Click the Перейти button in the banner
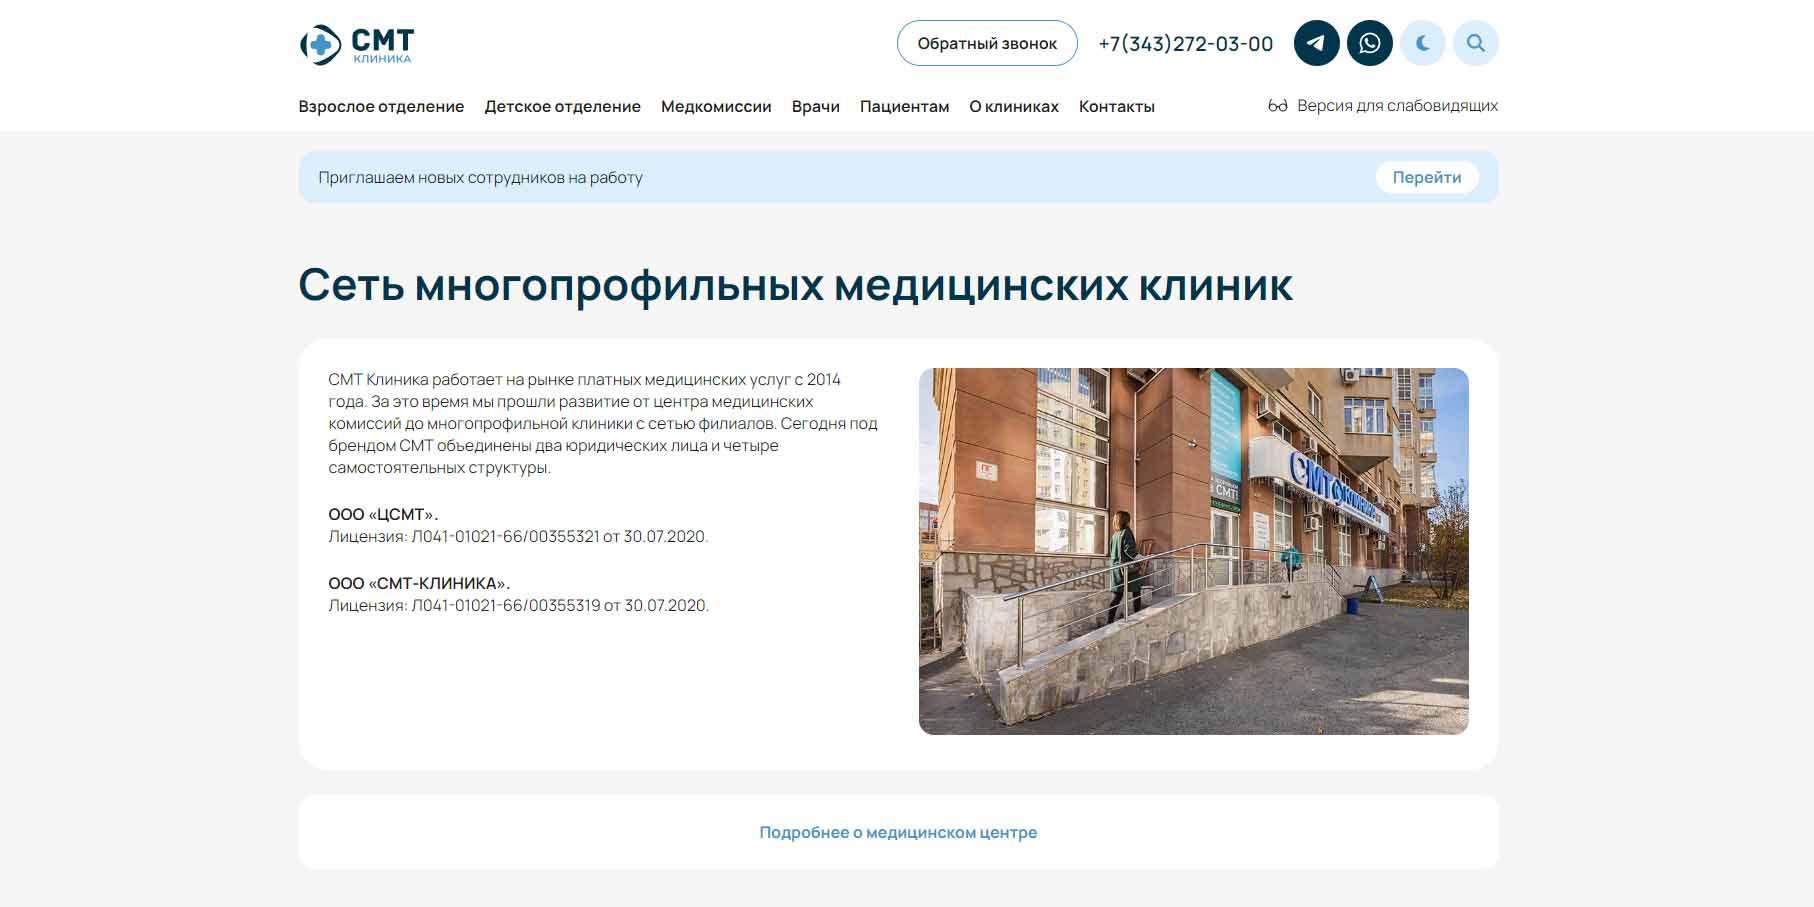 [x=1426, y=177]
